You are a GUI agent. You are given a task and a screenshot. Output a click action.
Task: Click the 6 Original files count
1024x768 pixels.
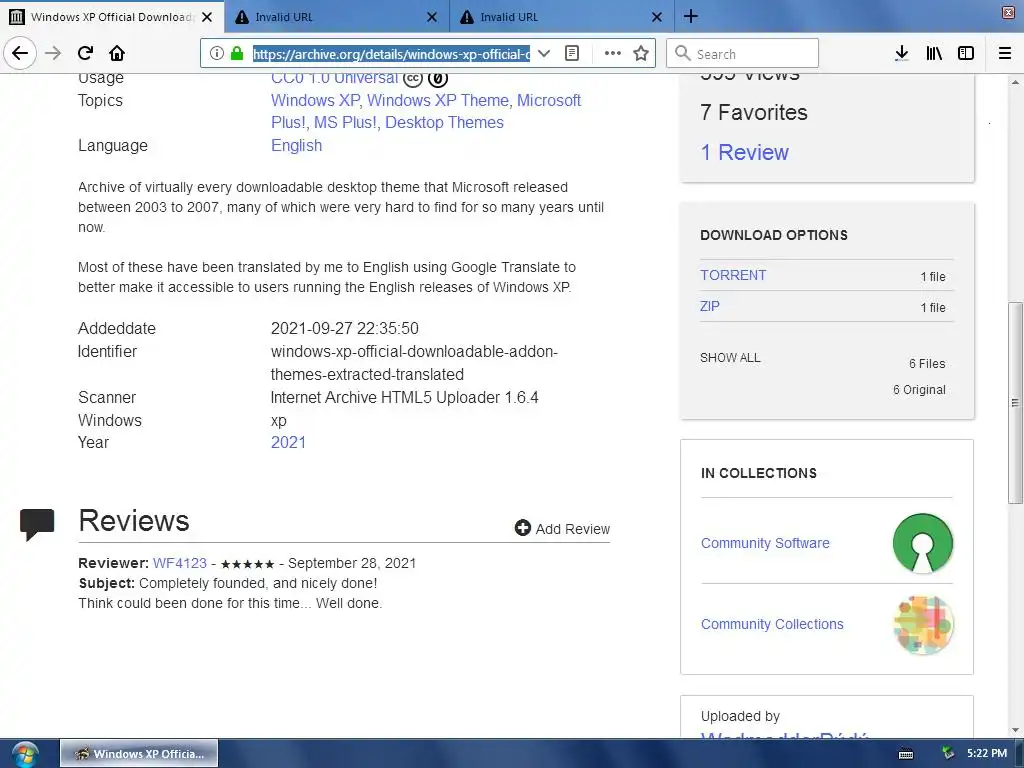point(919,390)
